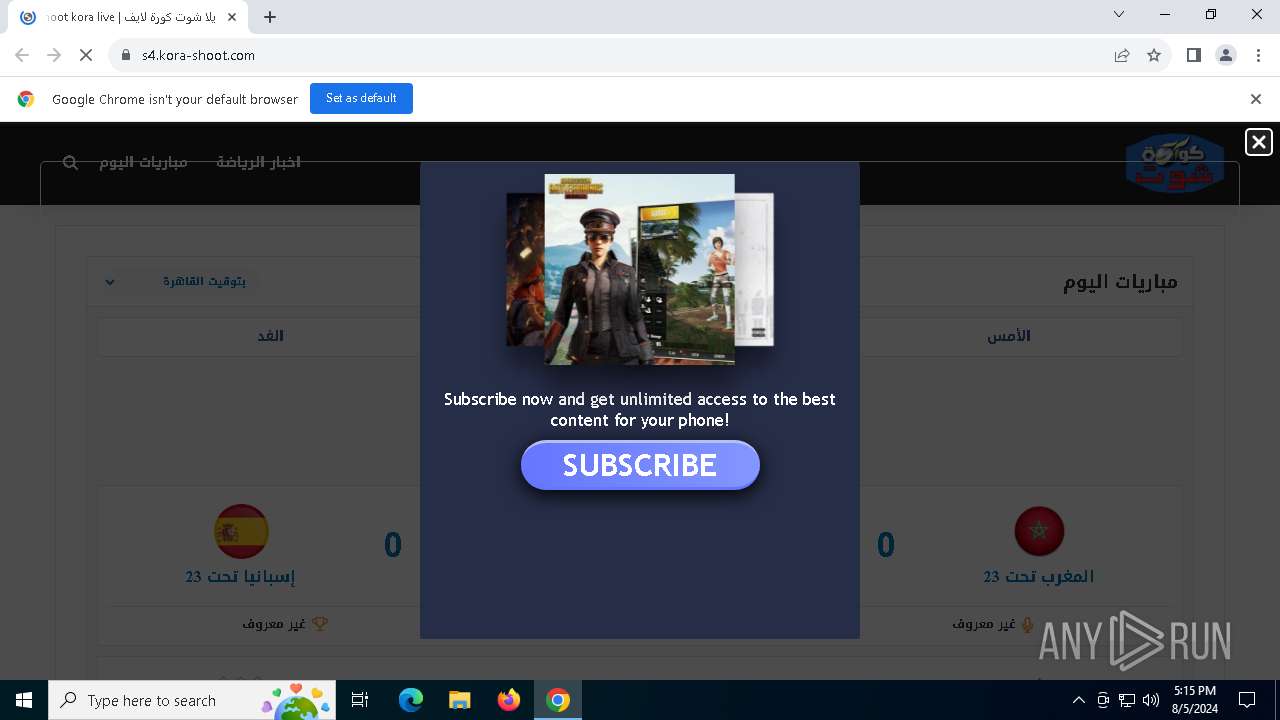Launch Firefox from taskbar

508,700
